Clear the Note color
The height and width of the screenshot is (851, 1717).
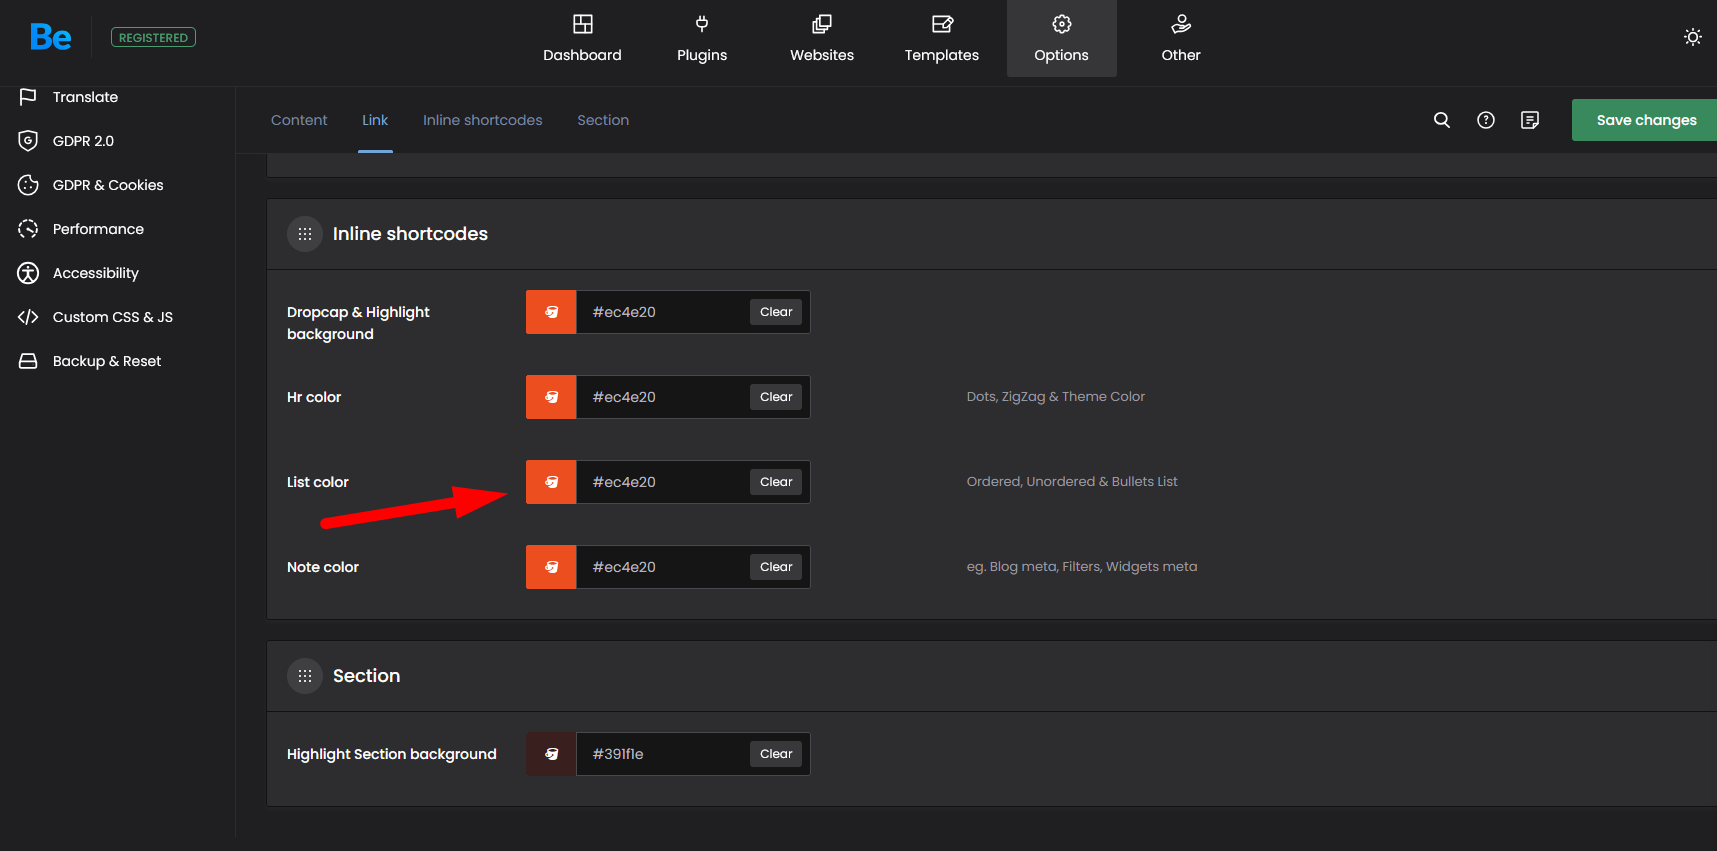click(776, 567)
